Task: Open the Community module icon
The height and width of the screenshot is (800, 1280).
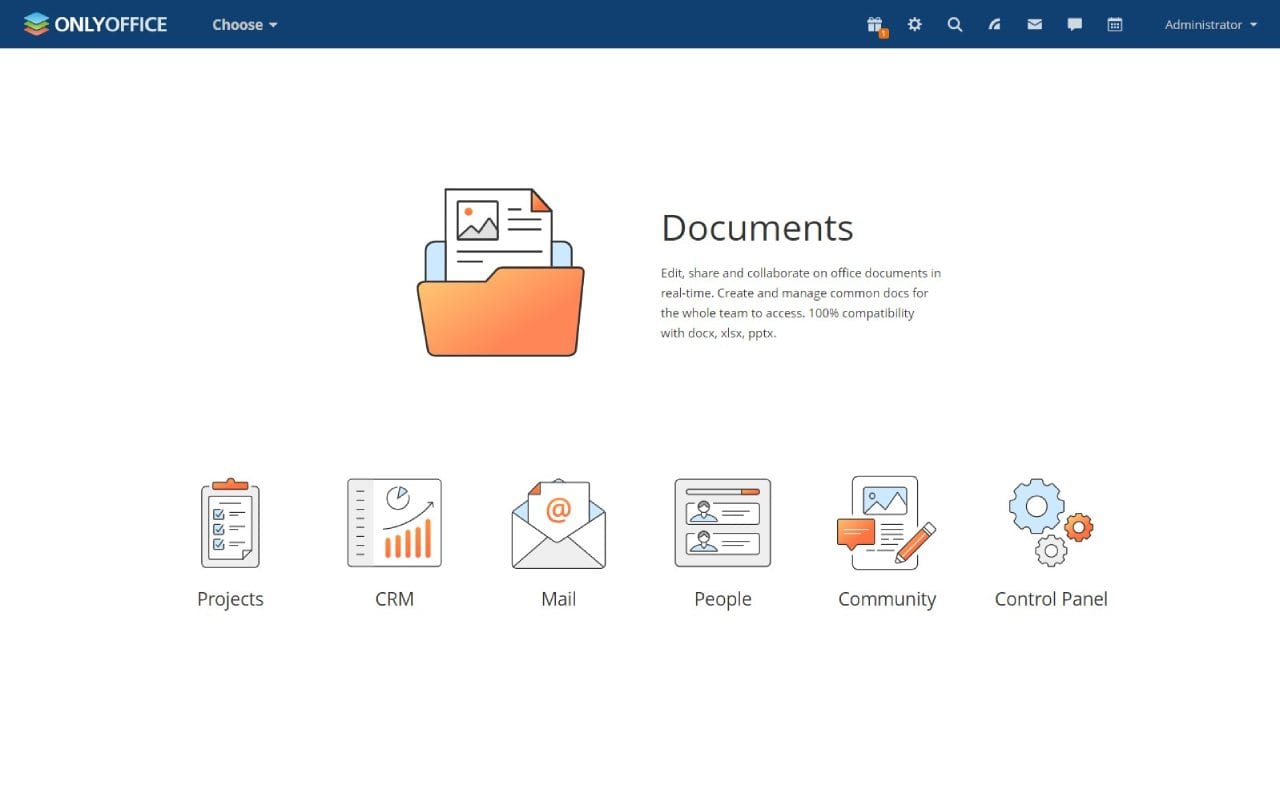Action: click(x=886, y=521)
